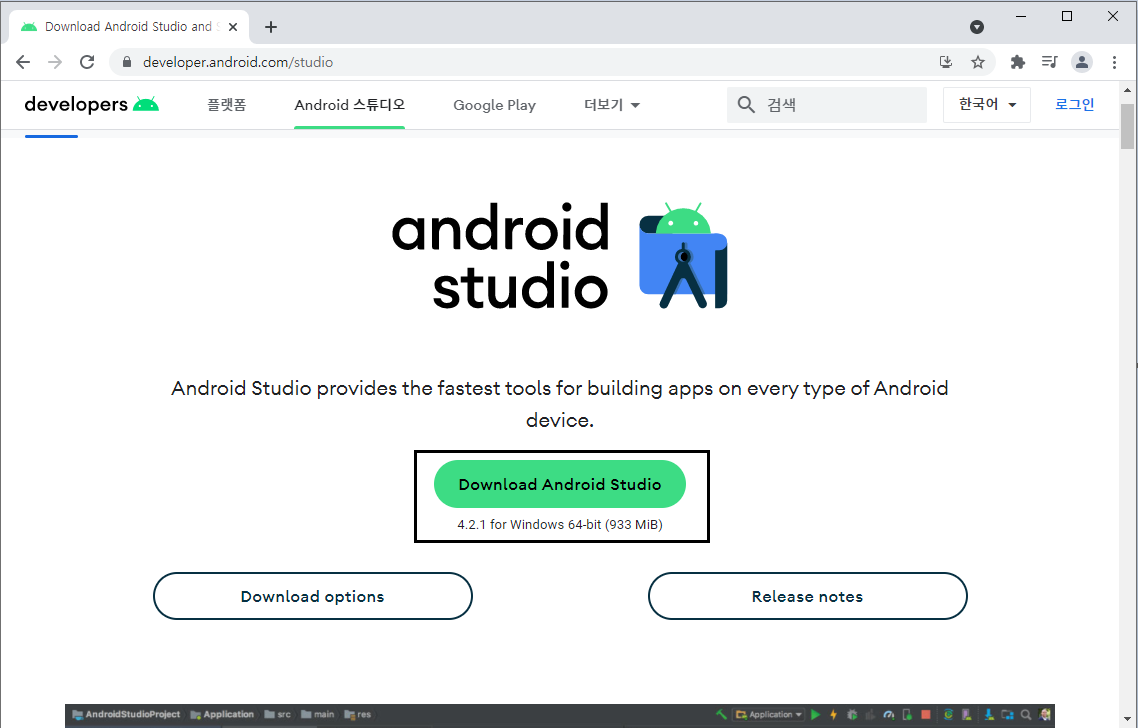Click the search magnifier icon
This screenshot has height=728, width=1138.
coord(746,105)
